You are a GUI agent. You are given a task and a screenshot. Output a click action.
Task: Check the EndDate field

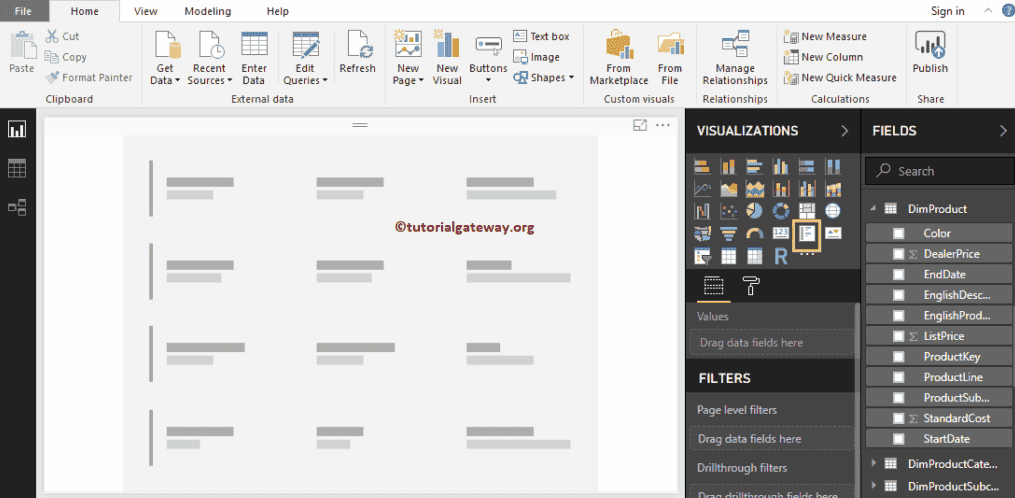click(898, 275)
